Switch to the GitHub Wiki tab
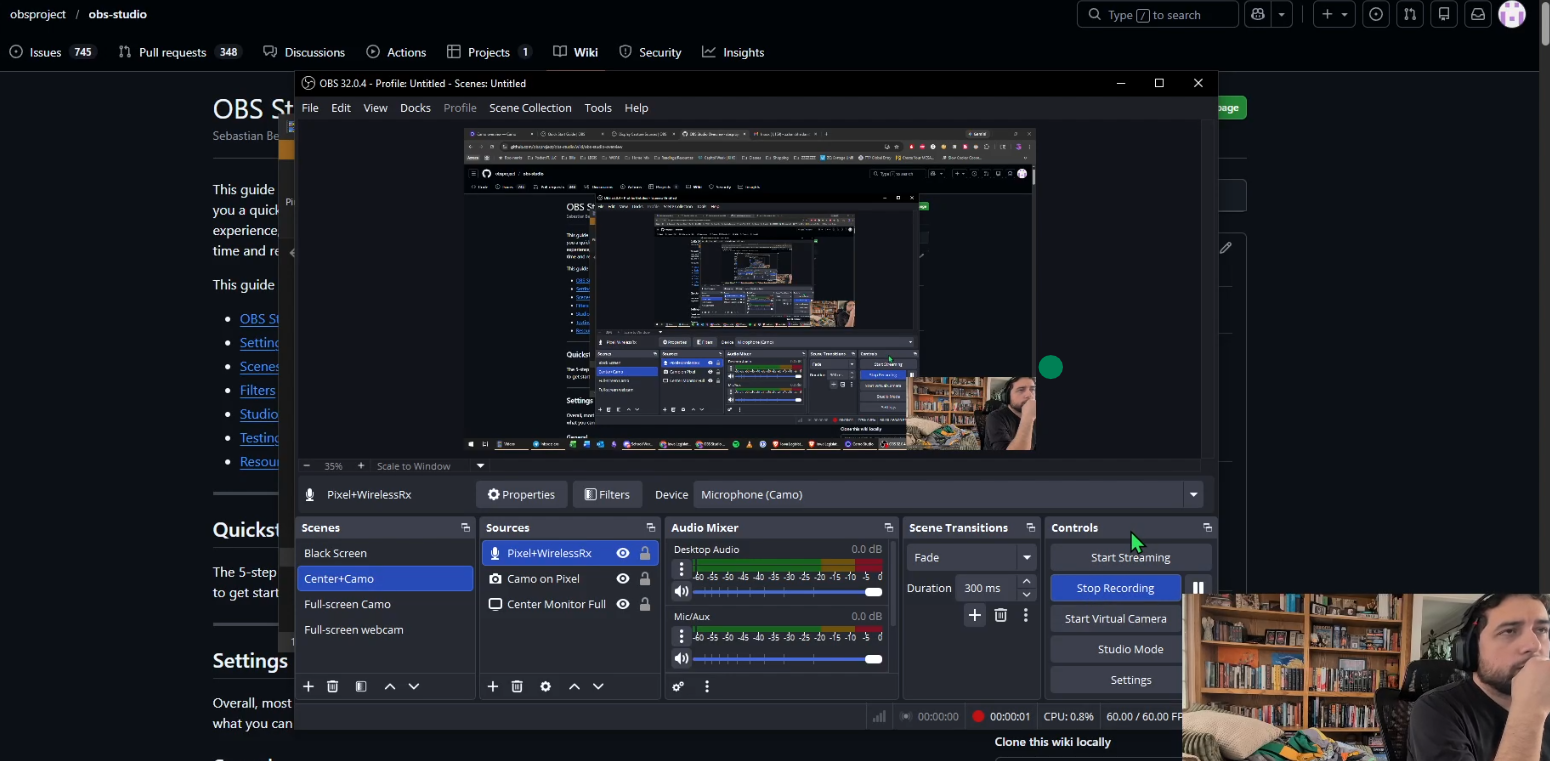The height and width of the screenshot is (761, 1550). [575, 52]
